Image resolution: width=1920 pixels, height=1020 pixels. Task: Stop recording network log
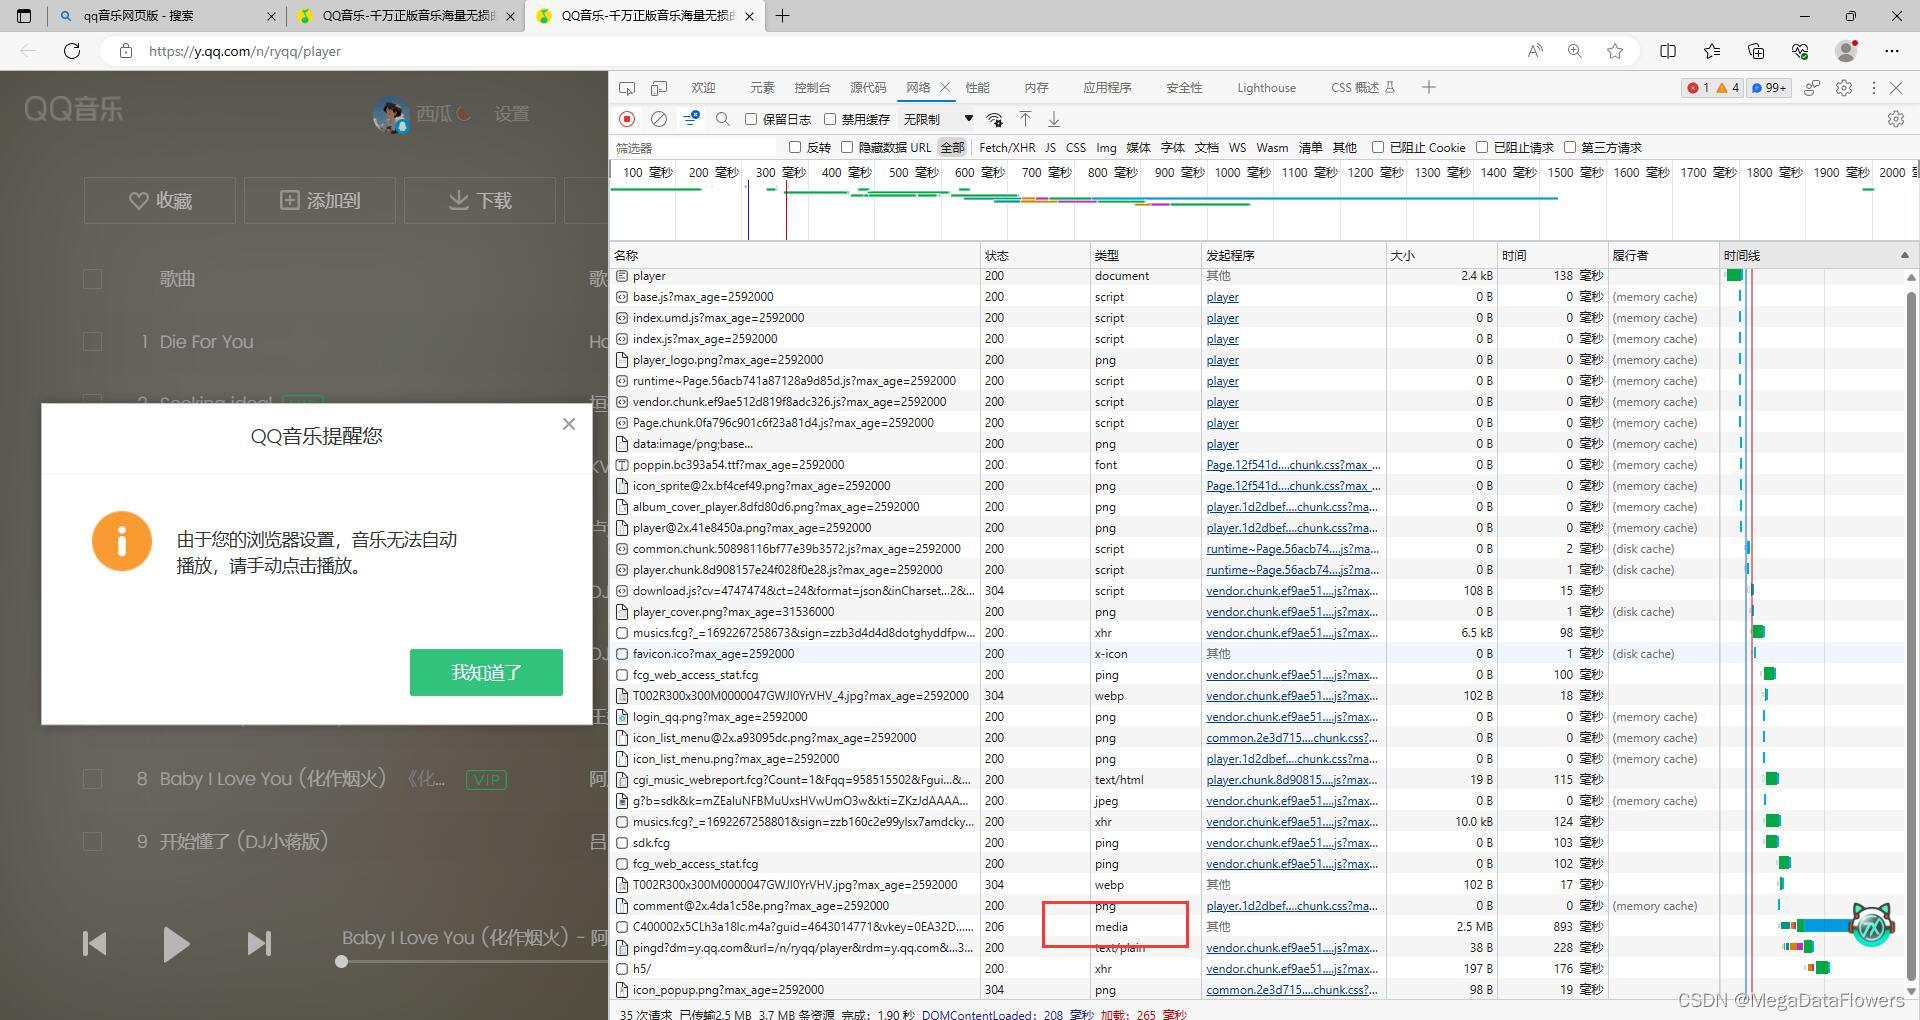[627, 119]
